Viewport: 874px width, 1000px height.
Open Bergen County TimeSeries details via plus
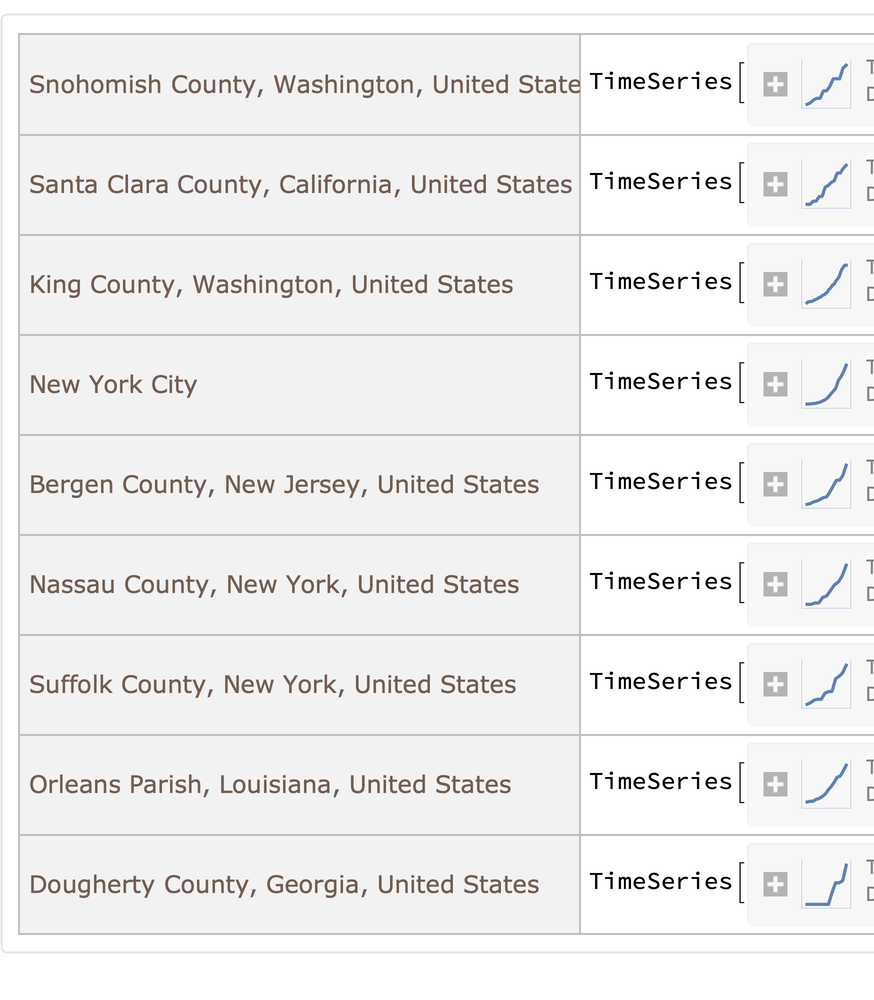(x=775, y=485)
